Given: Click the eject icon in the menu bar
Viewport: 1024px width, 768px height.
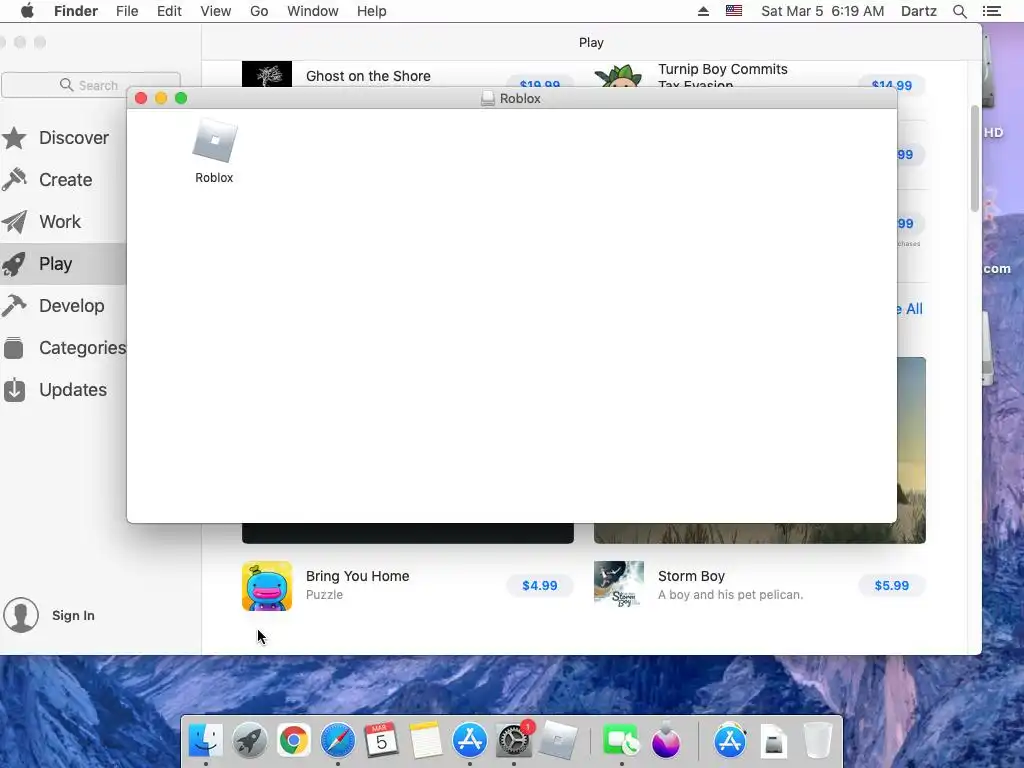Looking at the screenshot, I should [x=703, y=11].
